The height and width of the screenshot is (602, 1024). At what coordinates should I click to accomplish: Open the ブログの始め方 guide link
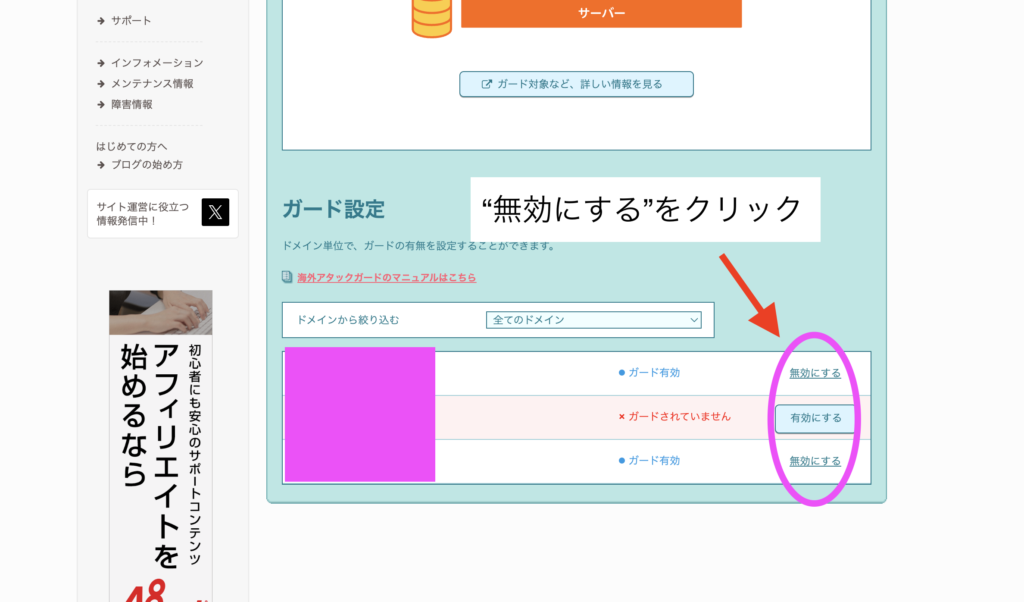[x=146, y=164]
